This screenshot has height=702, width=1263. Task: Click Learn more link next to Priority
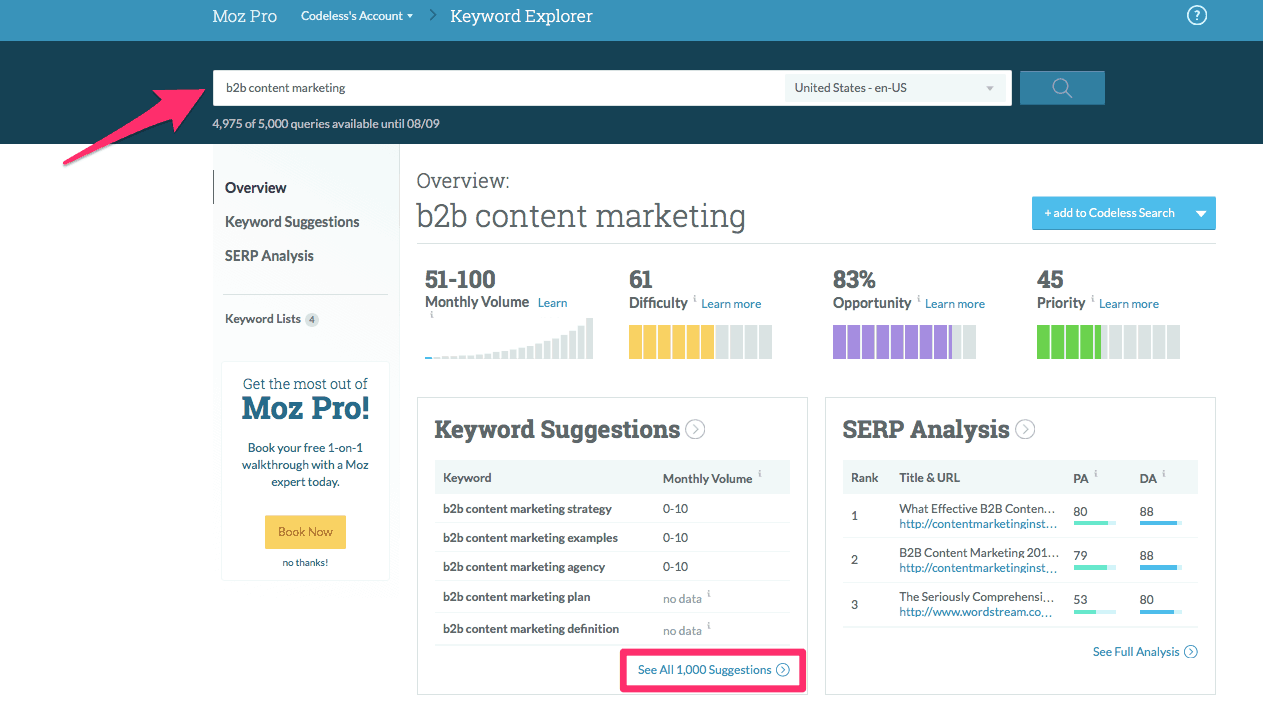coord(1129,304)
